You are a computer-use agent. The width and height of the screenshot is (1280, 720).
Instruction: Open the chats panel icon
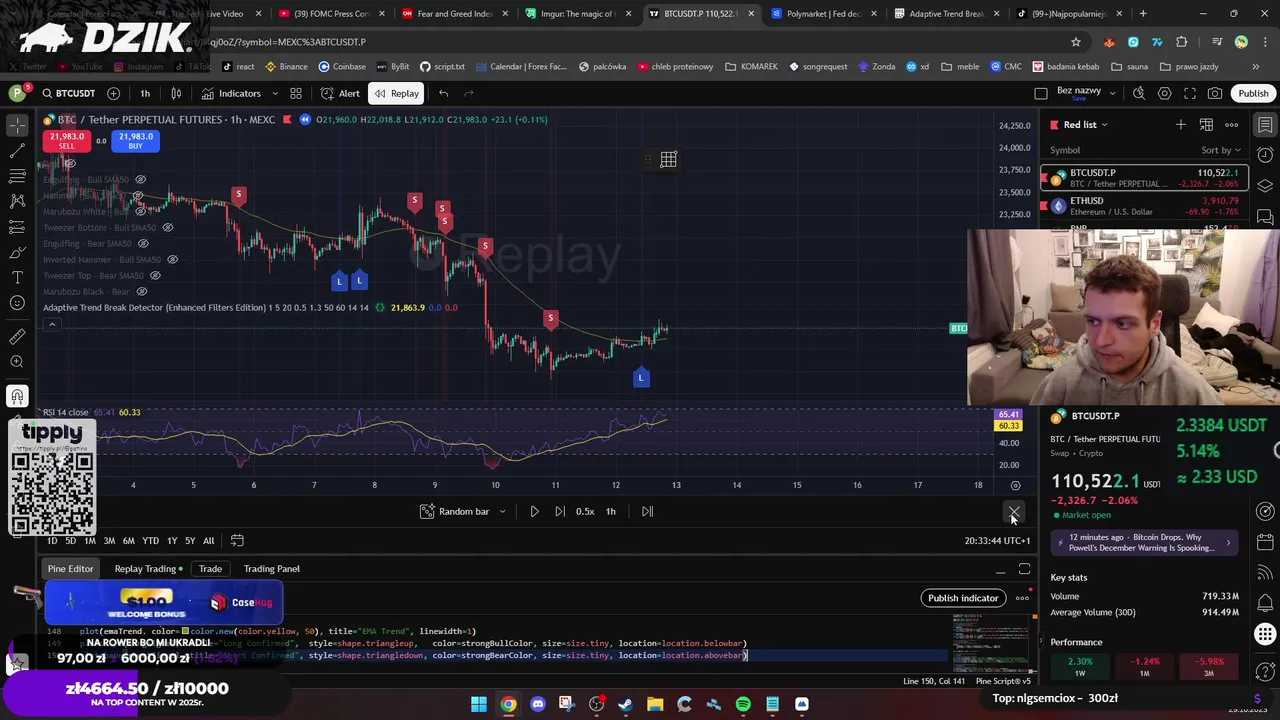click(1265, 216)
